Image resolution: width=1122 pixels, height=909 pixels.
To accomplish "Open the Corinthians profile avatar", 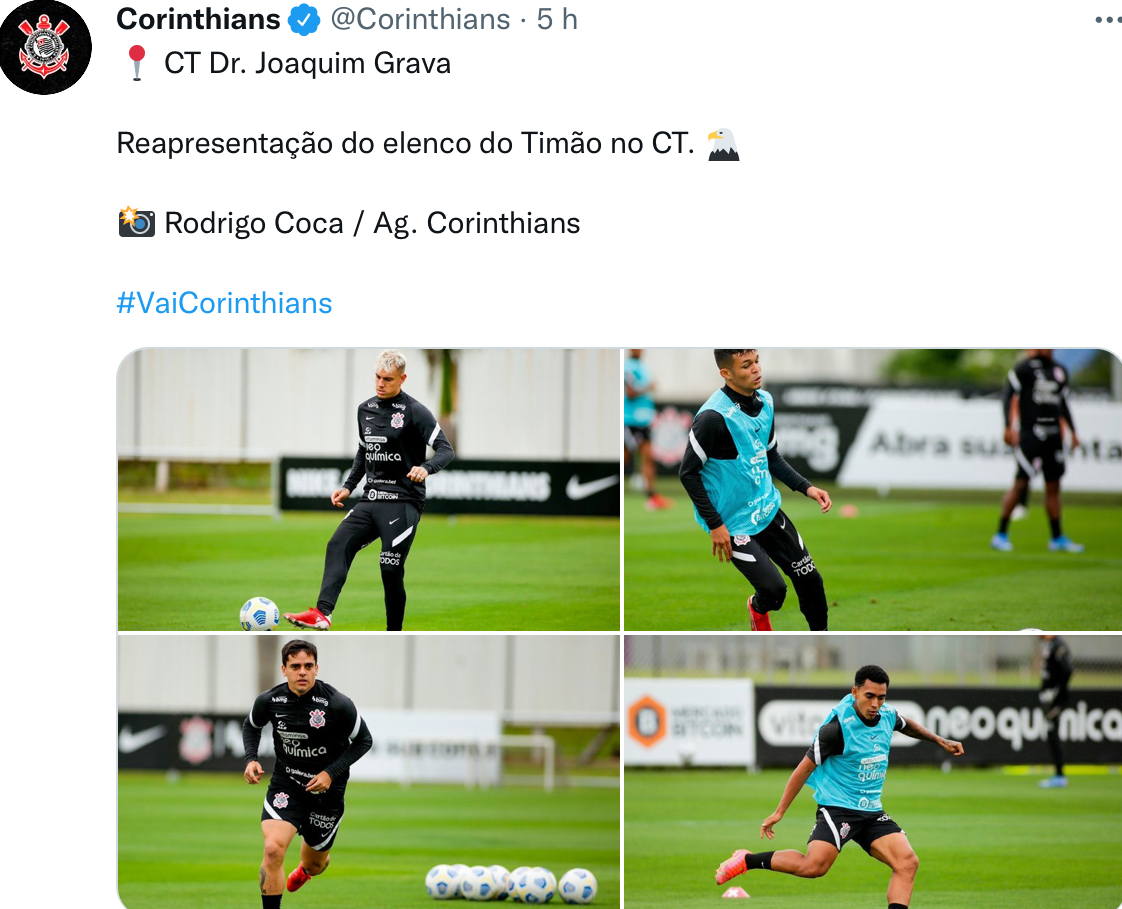I will (x=45, y=47).
